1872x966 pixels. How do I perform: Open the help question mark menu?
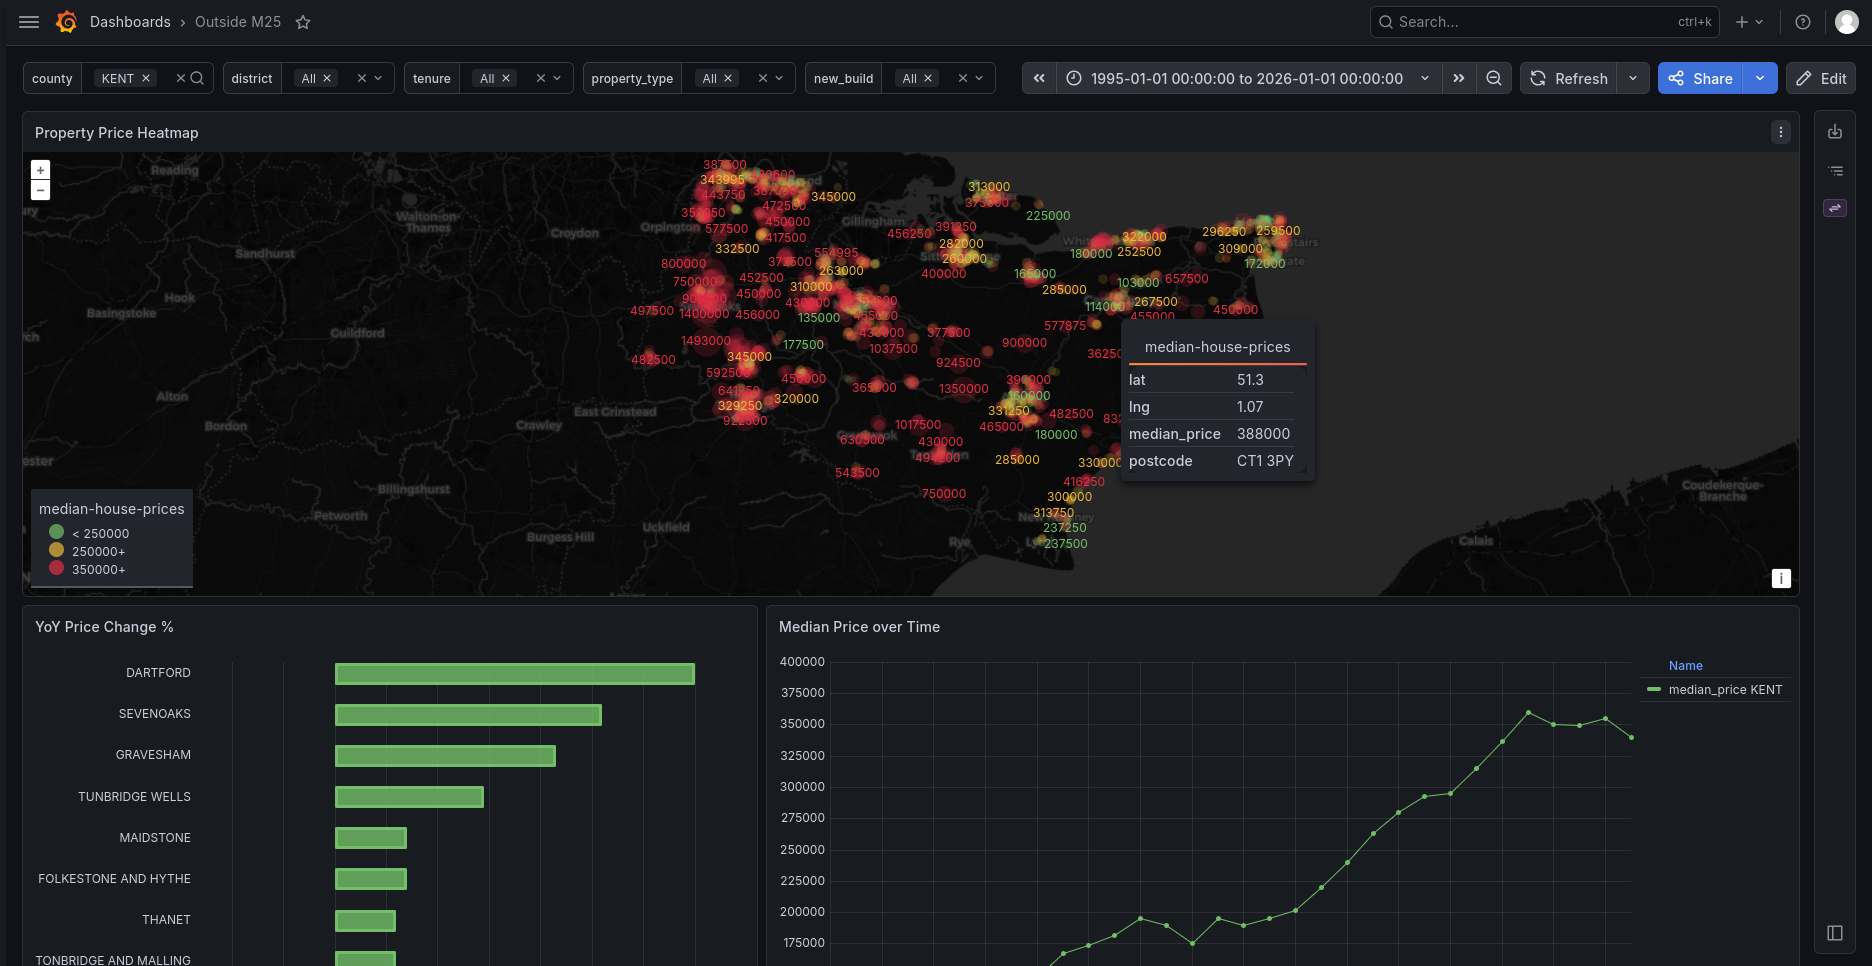(x=1803, y=22)
